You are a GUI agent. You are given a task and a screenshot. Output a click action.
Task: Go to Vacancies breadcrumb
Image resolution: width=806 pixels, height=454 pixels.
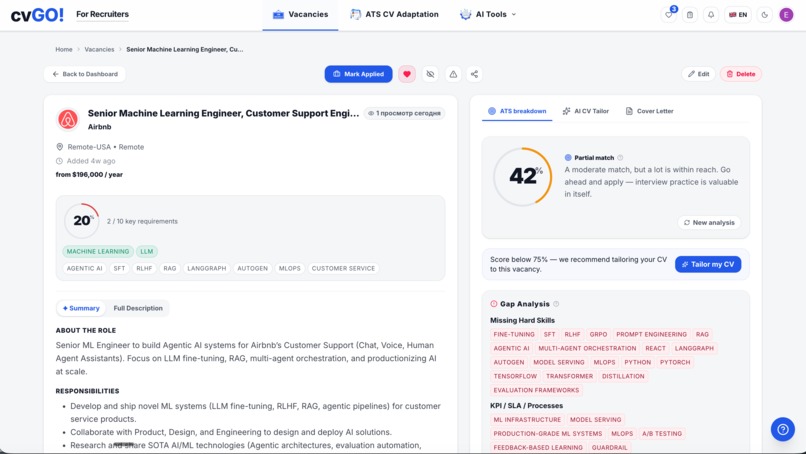click(99, 49)
